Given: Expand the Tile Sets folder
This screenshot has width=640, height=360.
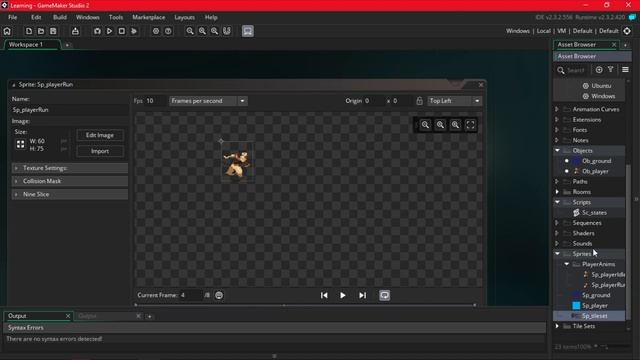Looking at the screenshot, I should click(x=557, y=326).
